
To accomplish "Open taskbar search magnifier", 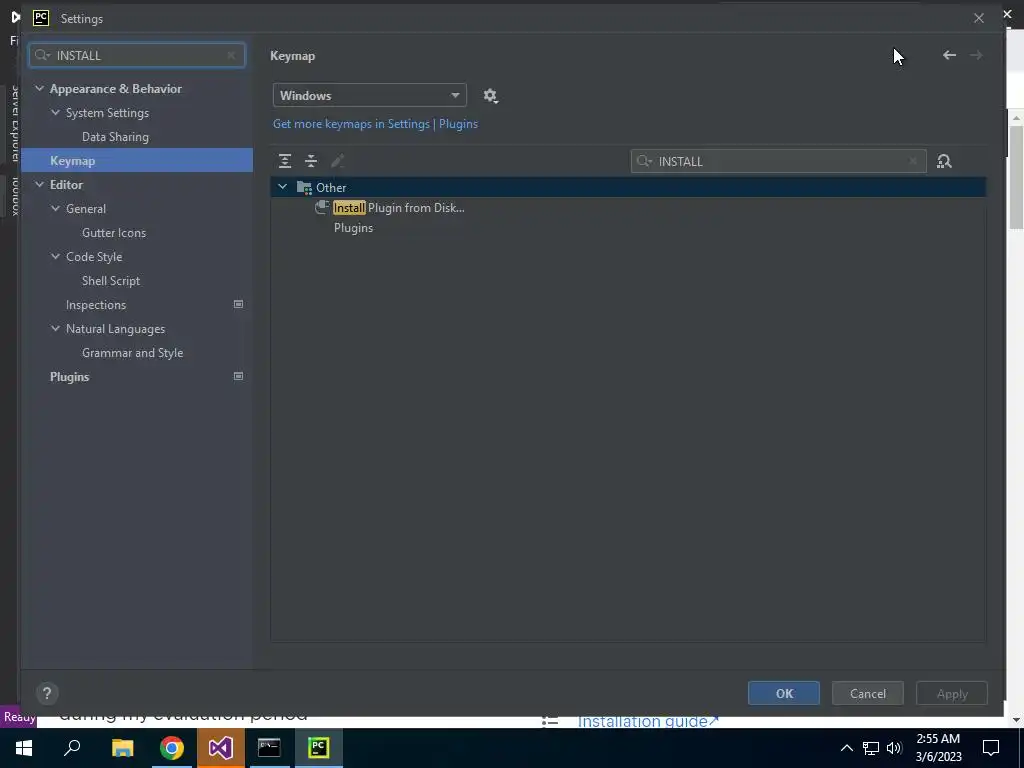I will coord(72,748).
